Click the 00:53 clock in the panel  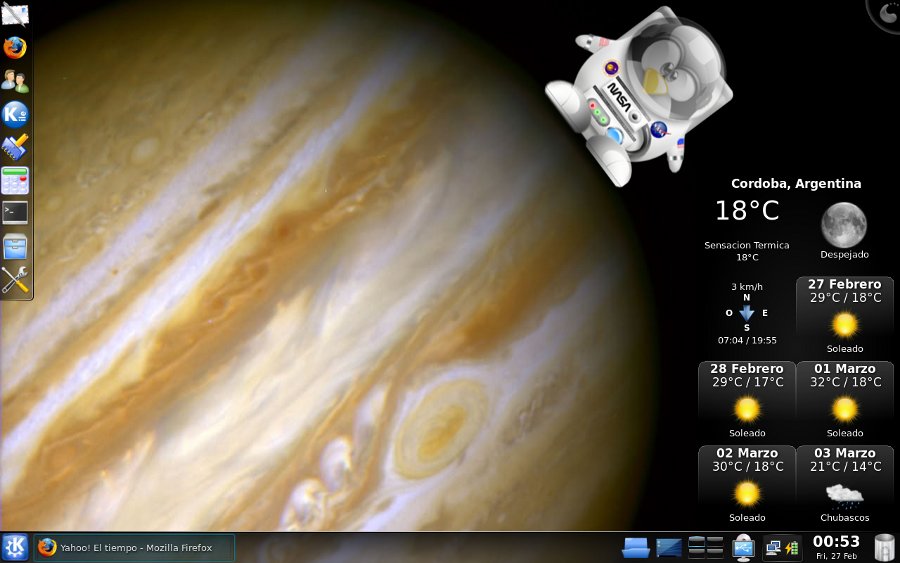click(x=836, y=541)
